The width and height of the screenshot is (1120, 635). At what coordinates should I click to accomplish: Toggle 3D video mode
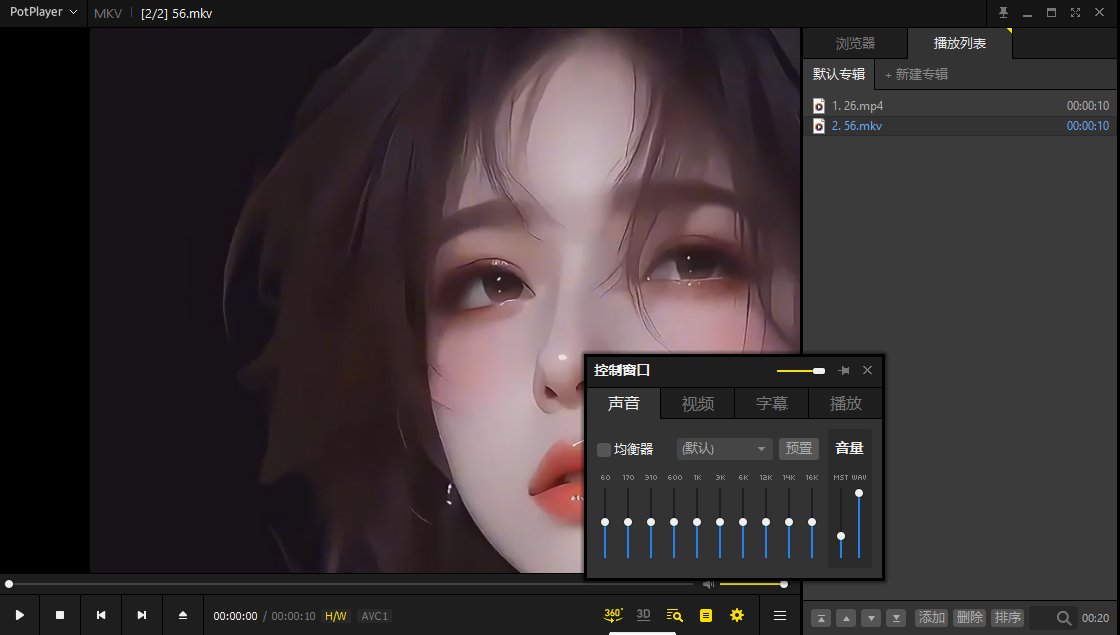(644, 614)
